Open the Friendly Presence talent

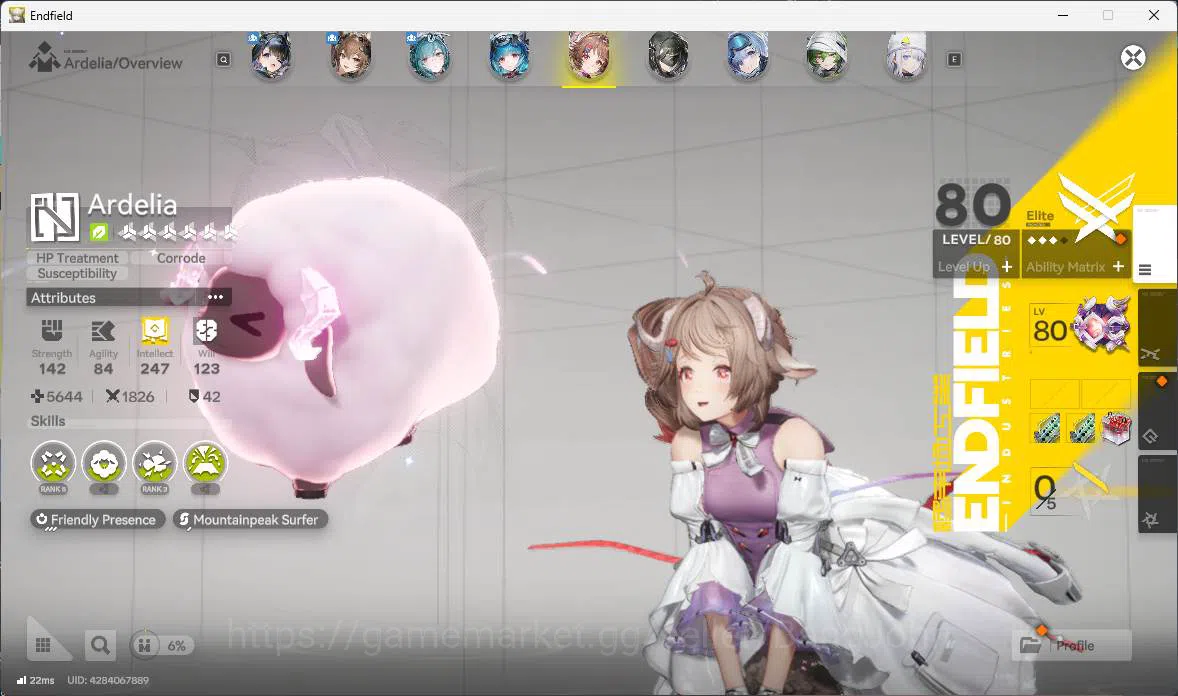click(98, 519)
